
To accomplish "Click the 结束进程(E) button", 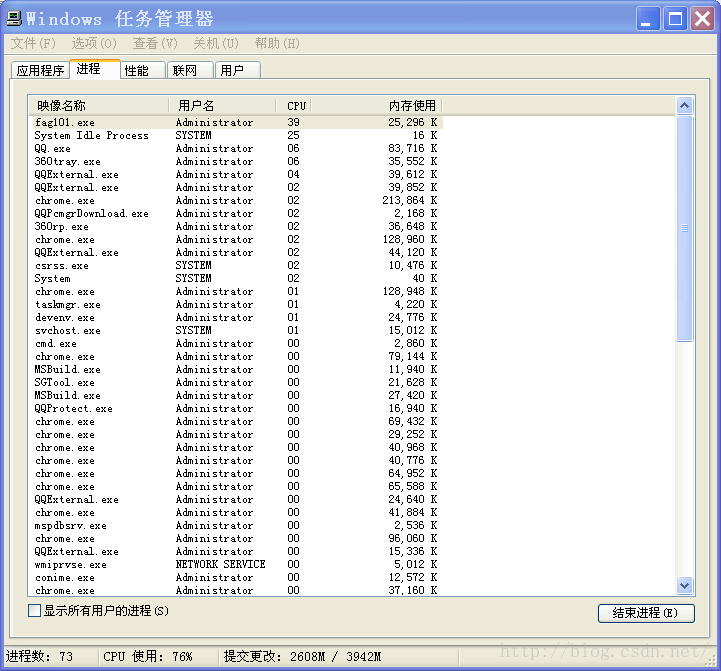I will coord(646,613).
